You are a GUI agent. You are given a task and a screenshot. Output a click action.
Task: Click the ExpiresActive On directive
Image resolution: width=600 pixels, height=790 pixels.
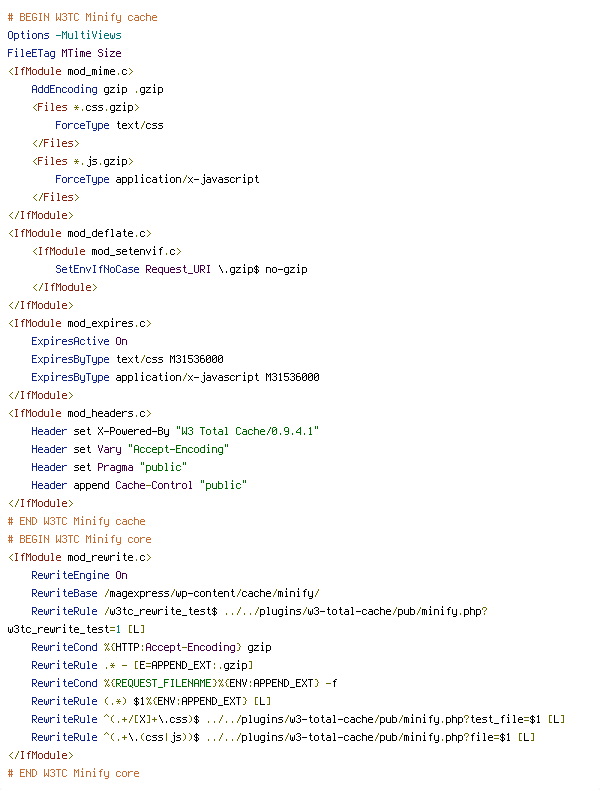coord(80,342)
